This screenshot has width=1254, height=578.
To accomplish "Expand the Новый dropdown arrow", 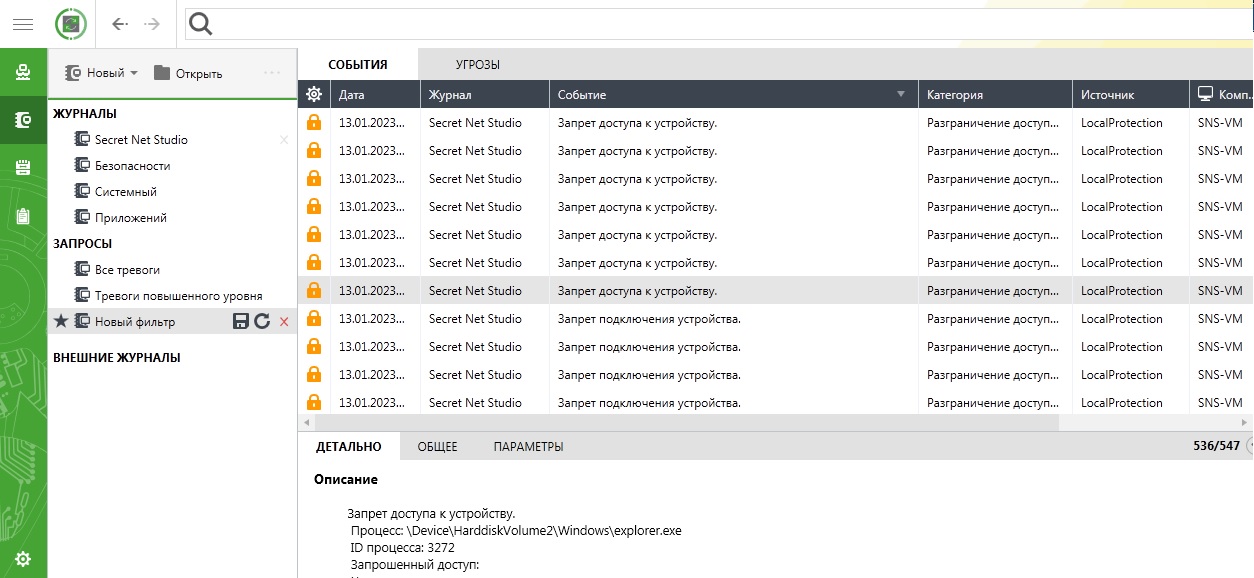I will 134,73.
